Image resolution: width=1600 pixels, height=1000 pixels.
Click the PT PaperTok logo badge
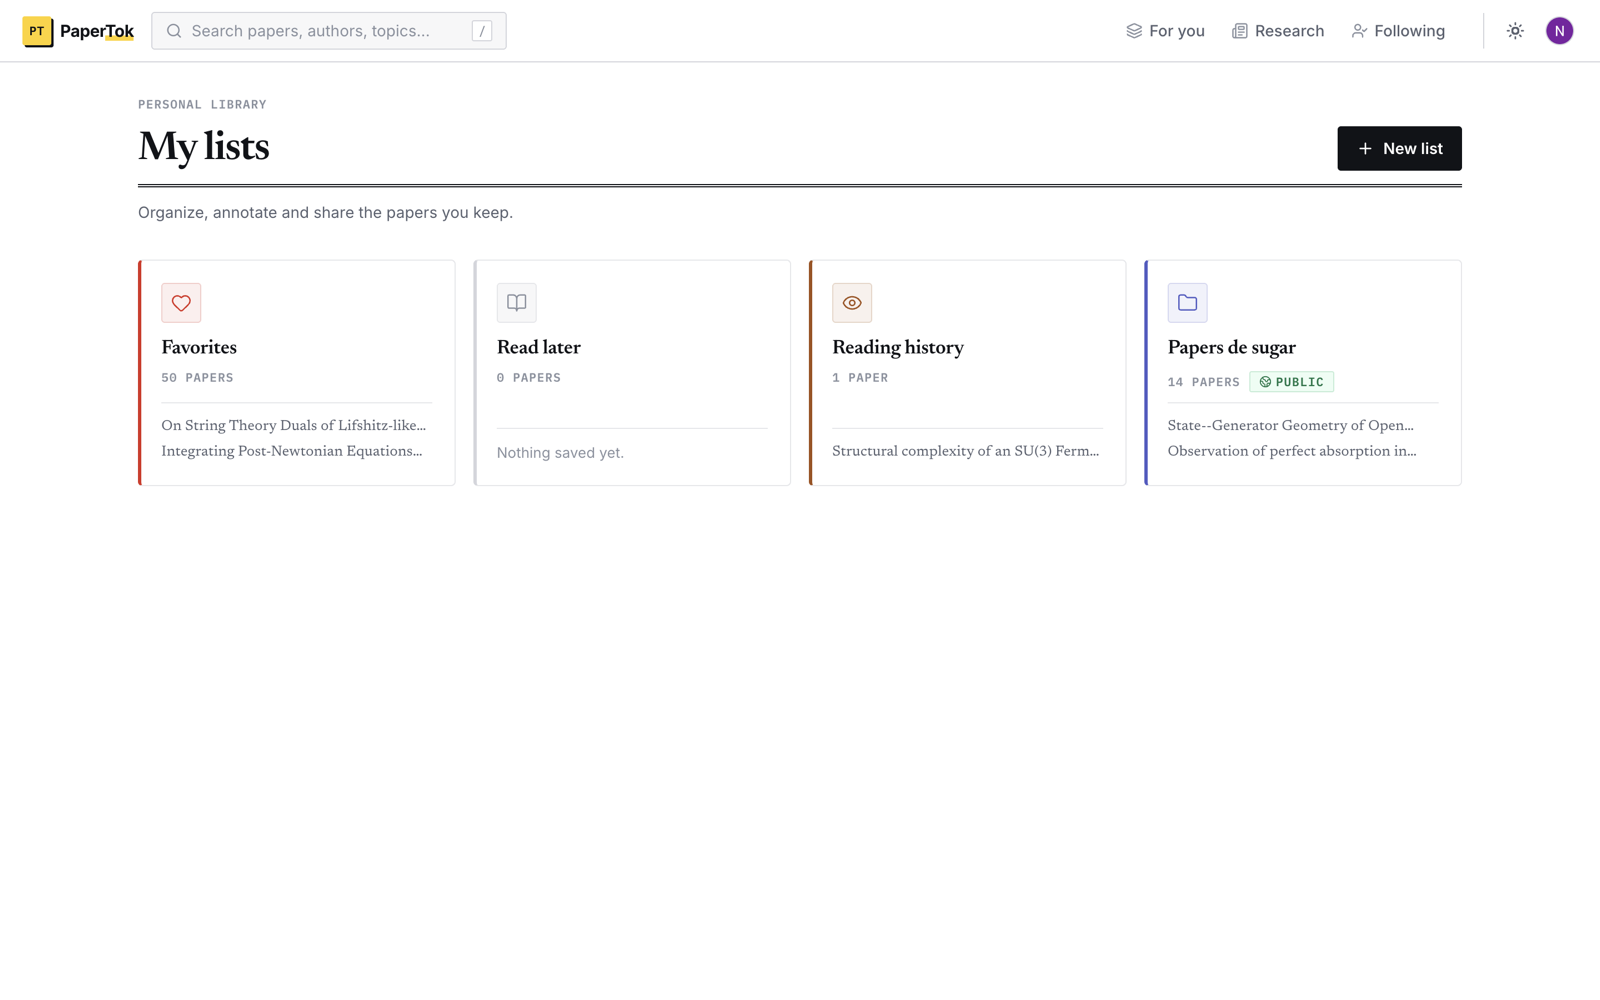click(37, 31)
